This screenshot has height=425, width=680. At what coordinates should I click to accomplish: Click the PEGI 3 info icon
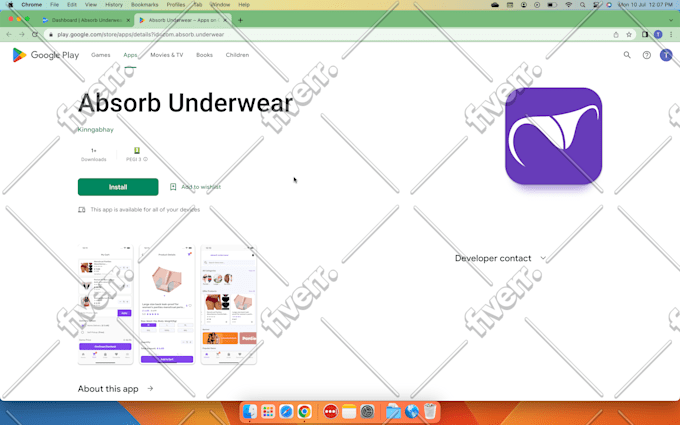[x=145, y=159]
